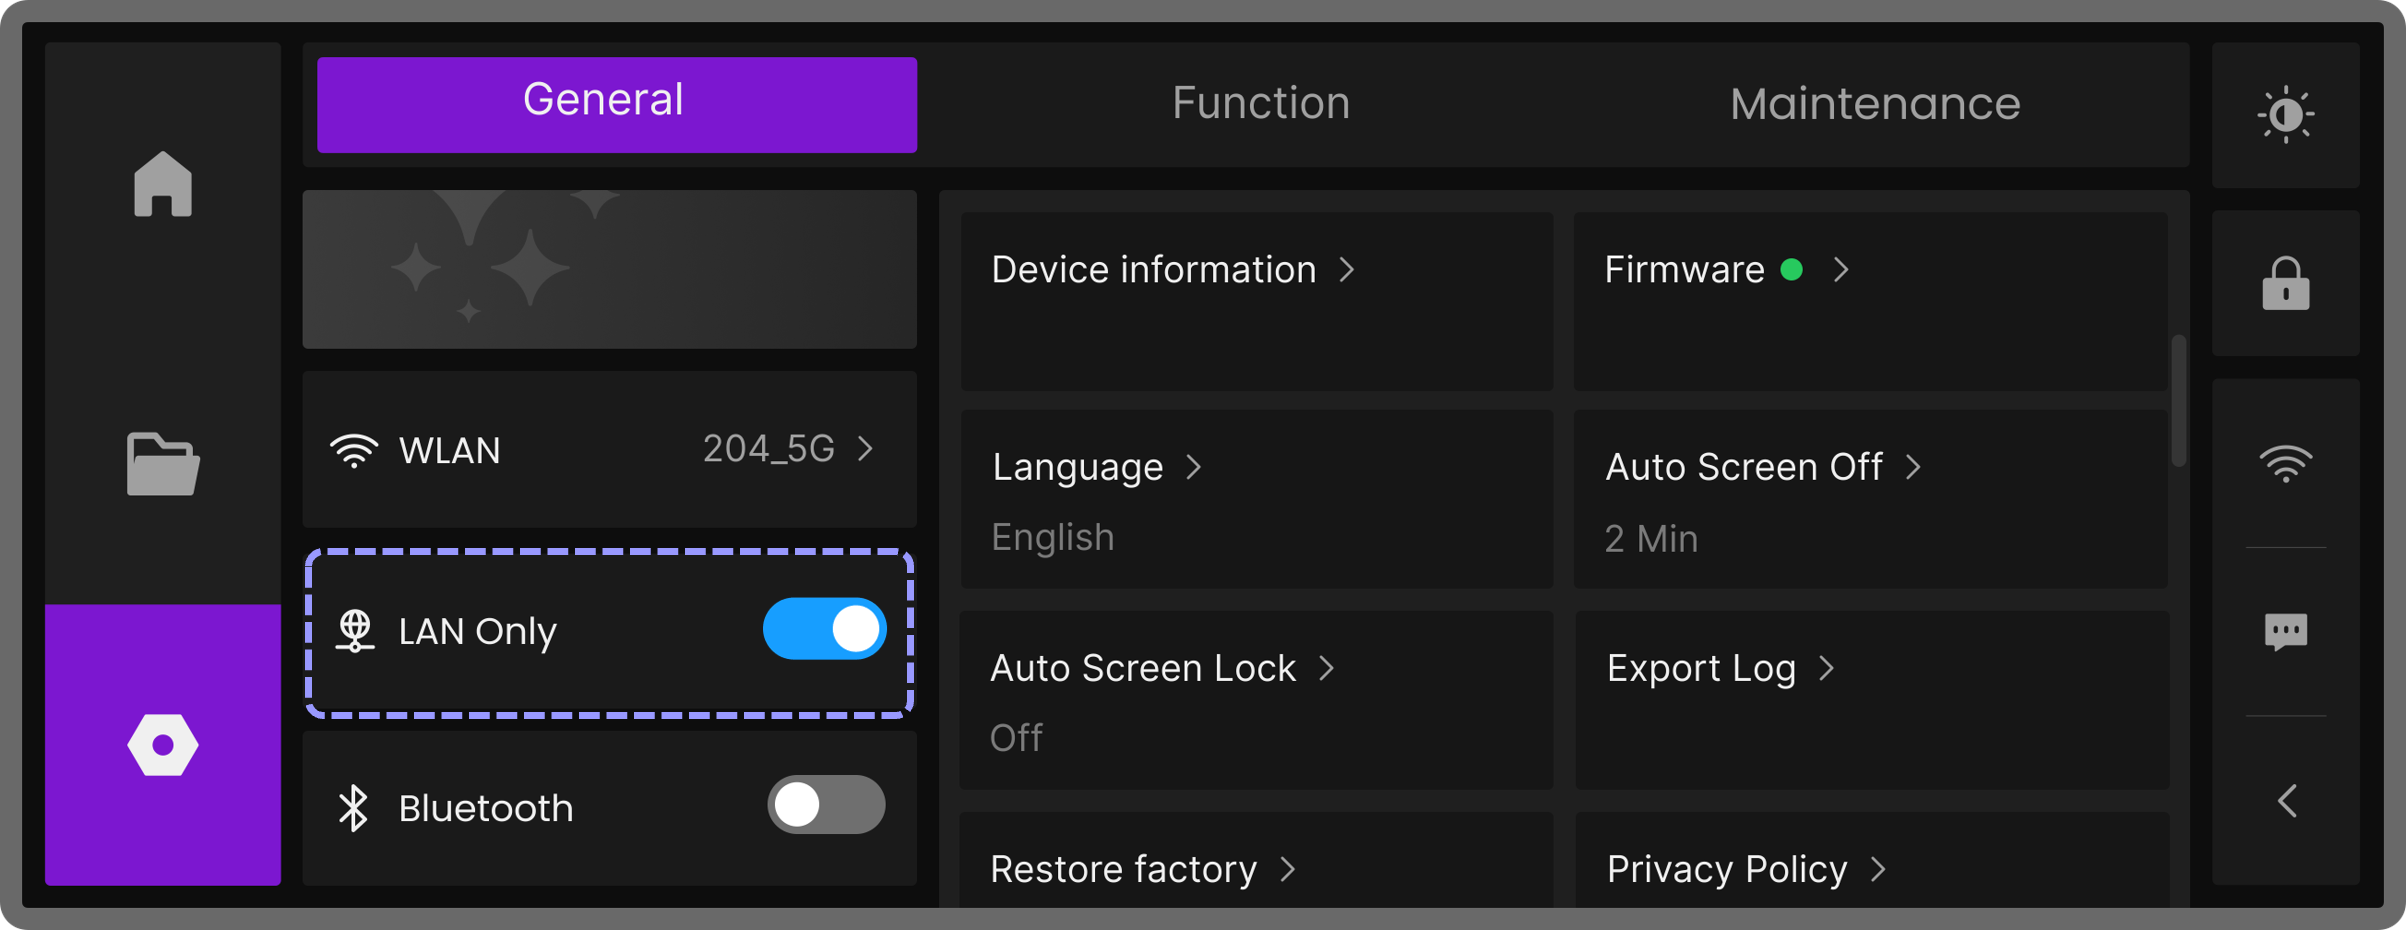2406x930 pixels.
Task: Switch to the Function tab
Action: [1260, 104]
